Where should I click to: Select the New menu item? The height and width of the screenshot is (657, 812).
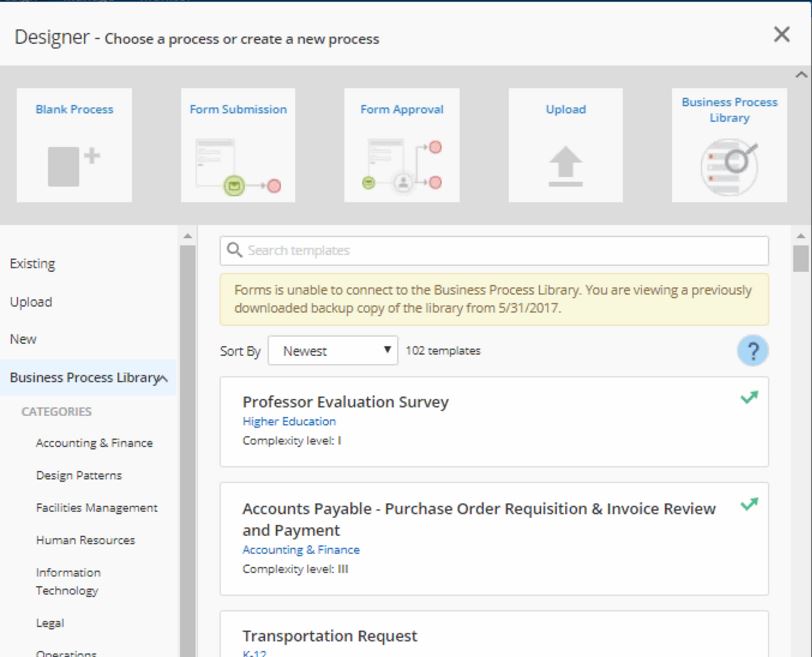click(23, 339)
